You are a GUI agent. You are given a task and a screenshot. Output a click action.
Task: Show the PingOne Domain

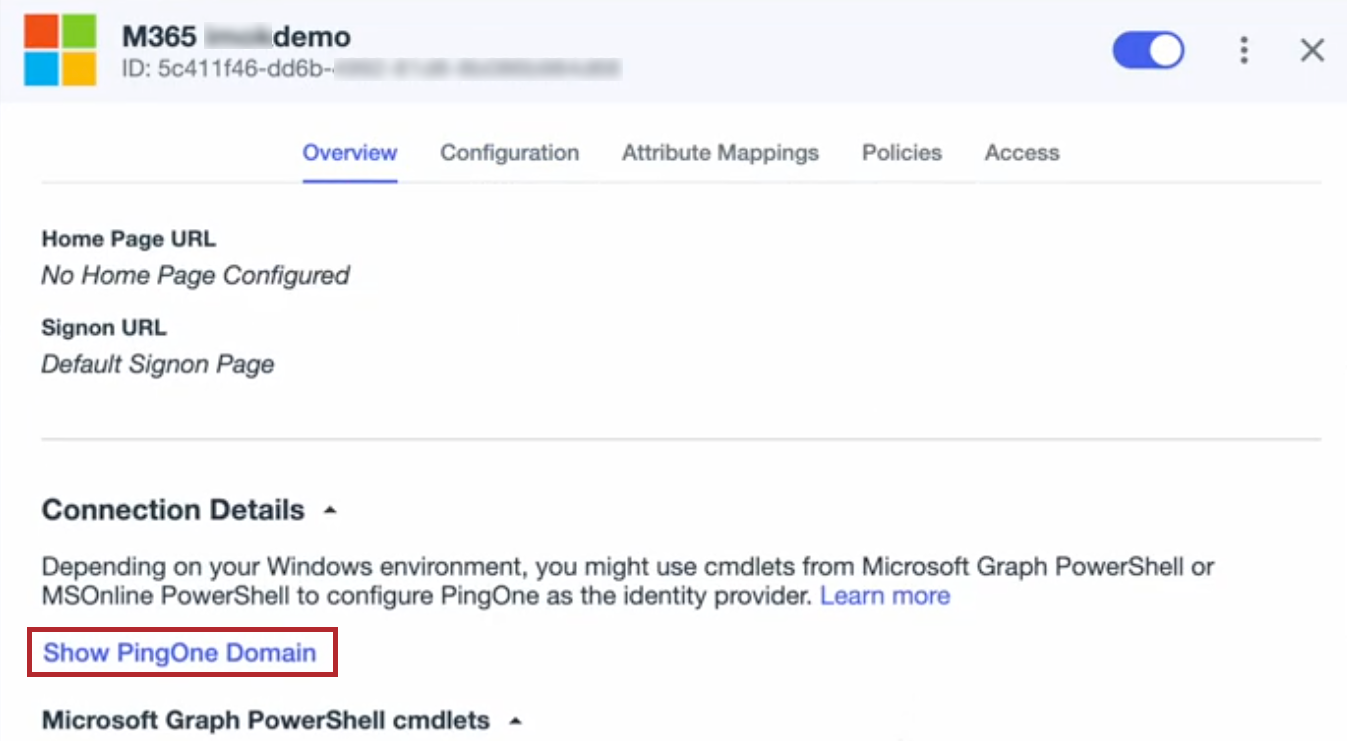click(181, 652)
